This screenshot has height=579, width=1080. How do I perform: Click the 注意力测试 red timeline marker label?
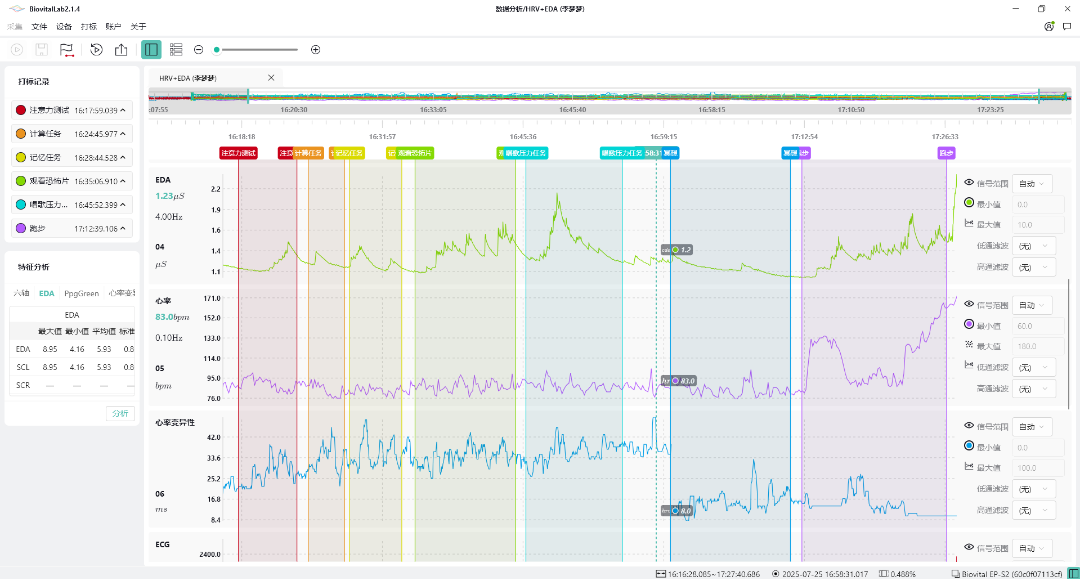238,153
